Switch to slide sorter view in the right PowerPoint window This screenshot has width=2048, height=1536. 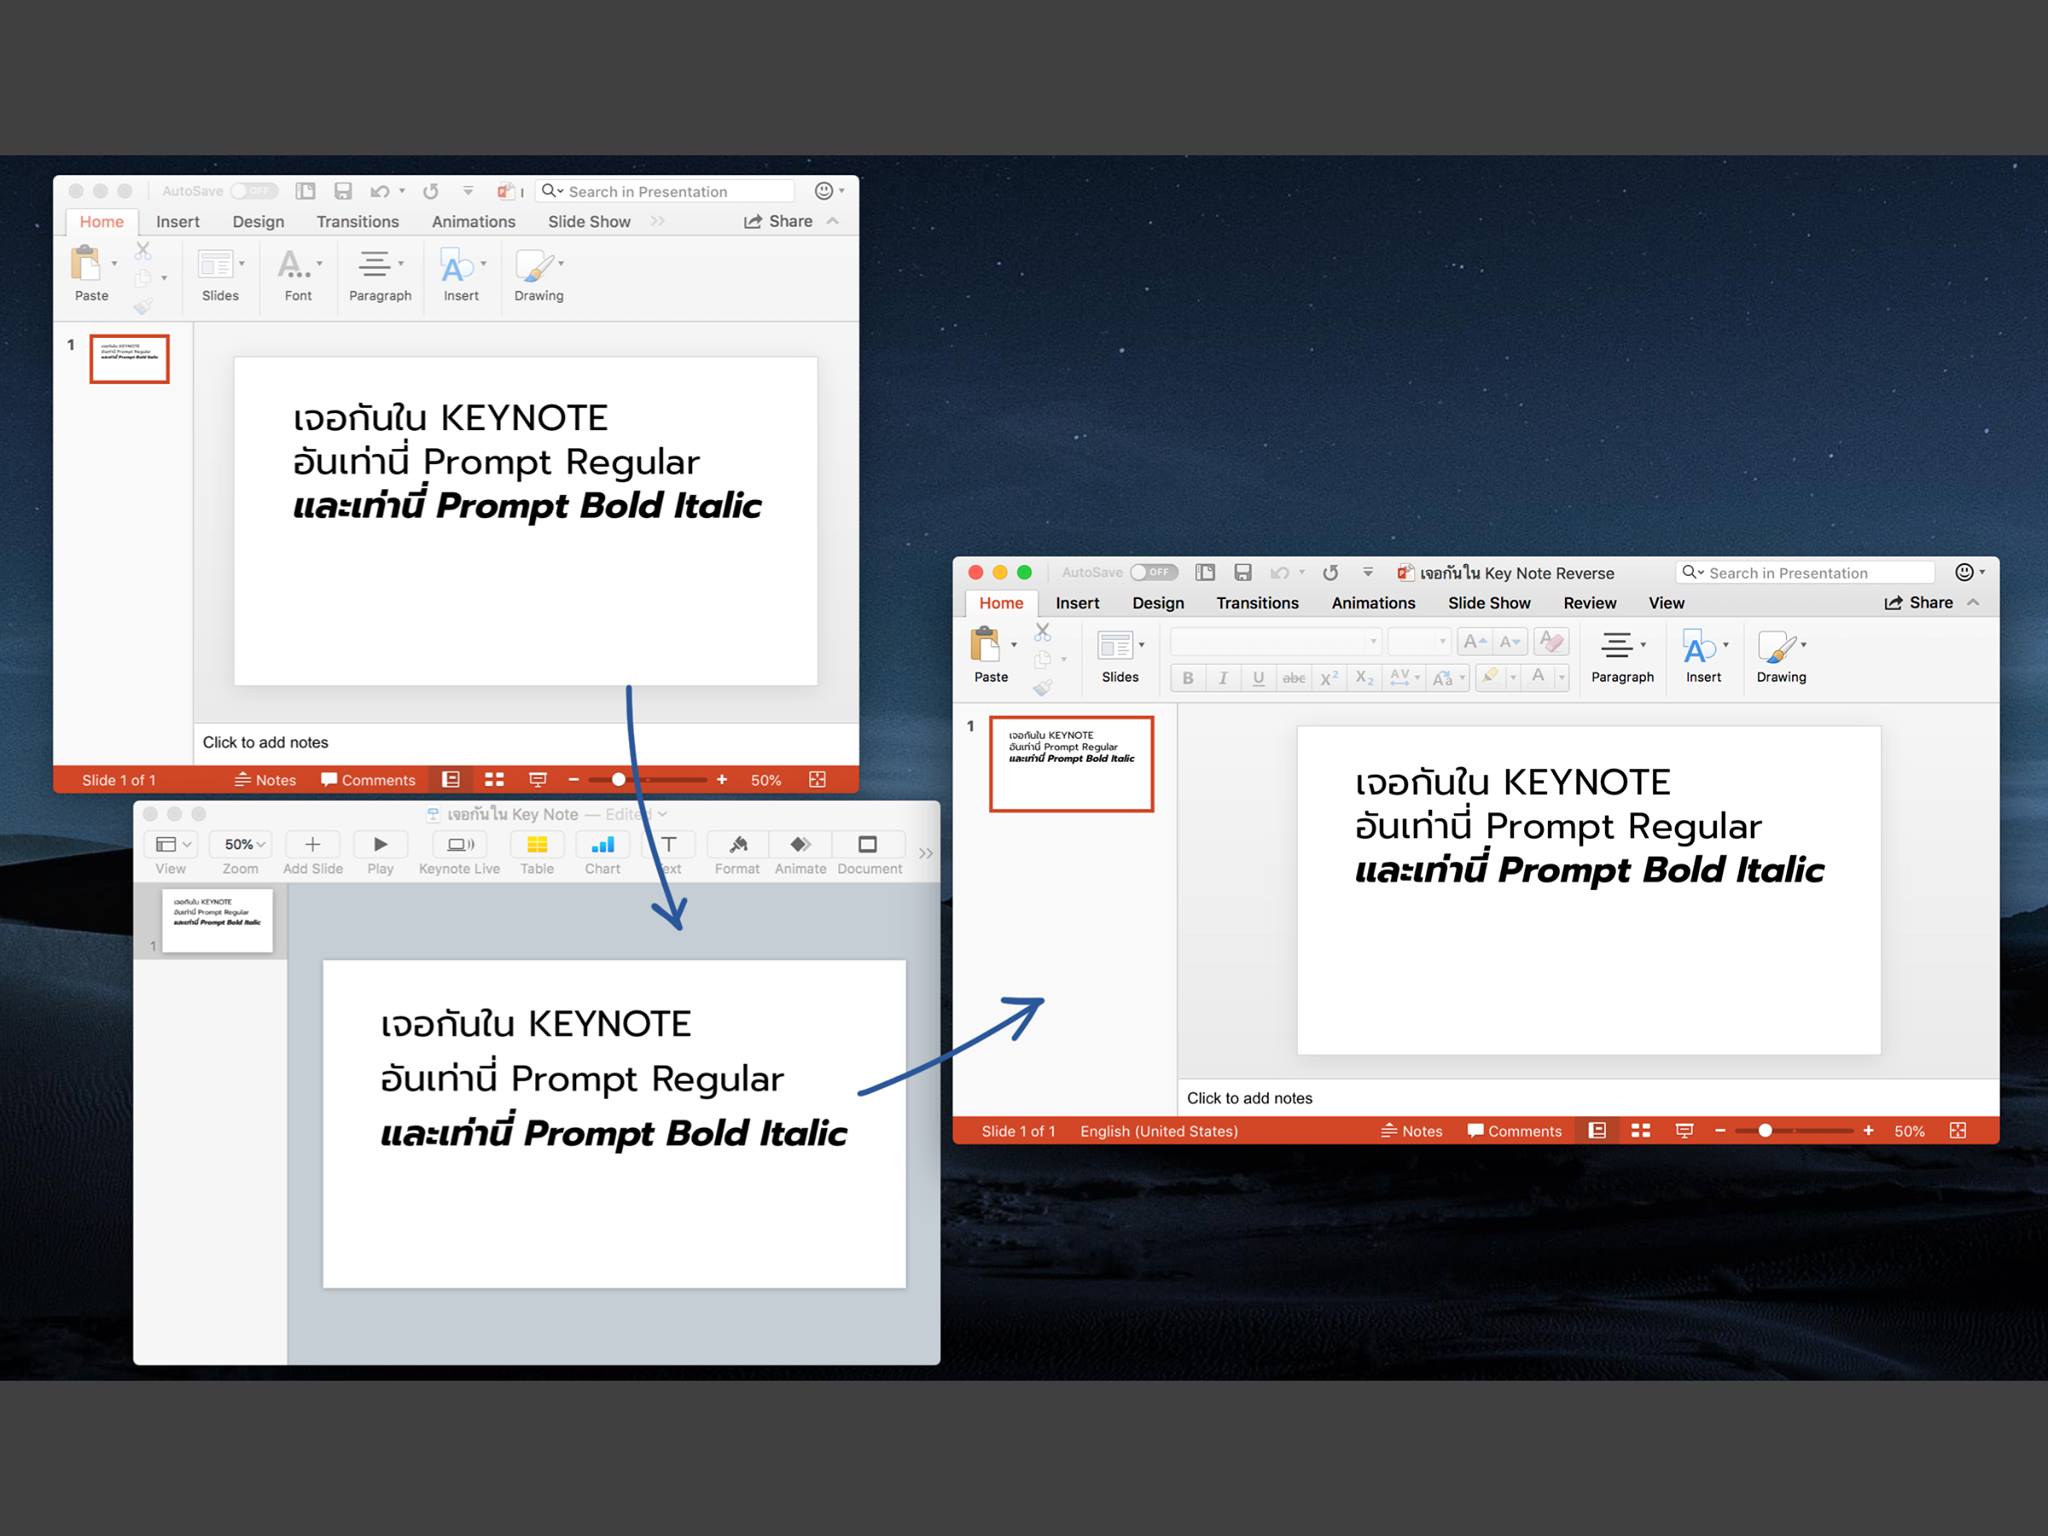[x=1641, y=1131]
